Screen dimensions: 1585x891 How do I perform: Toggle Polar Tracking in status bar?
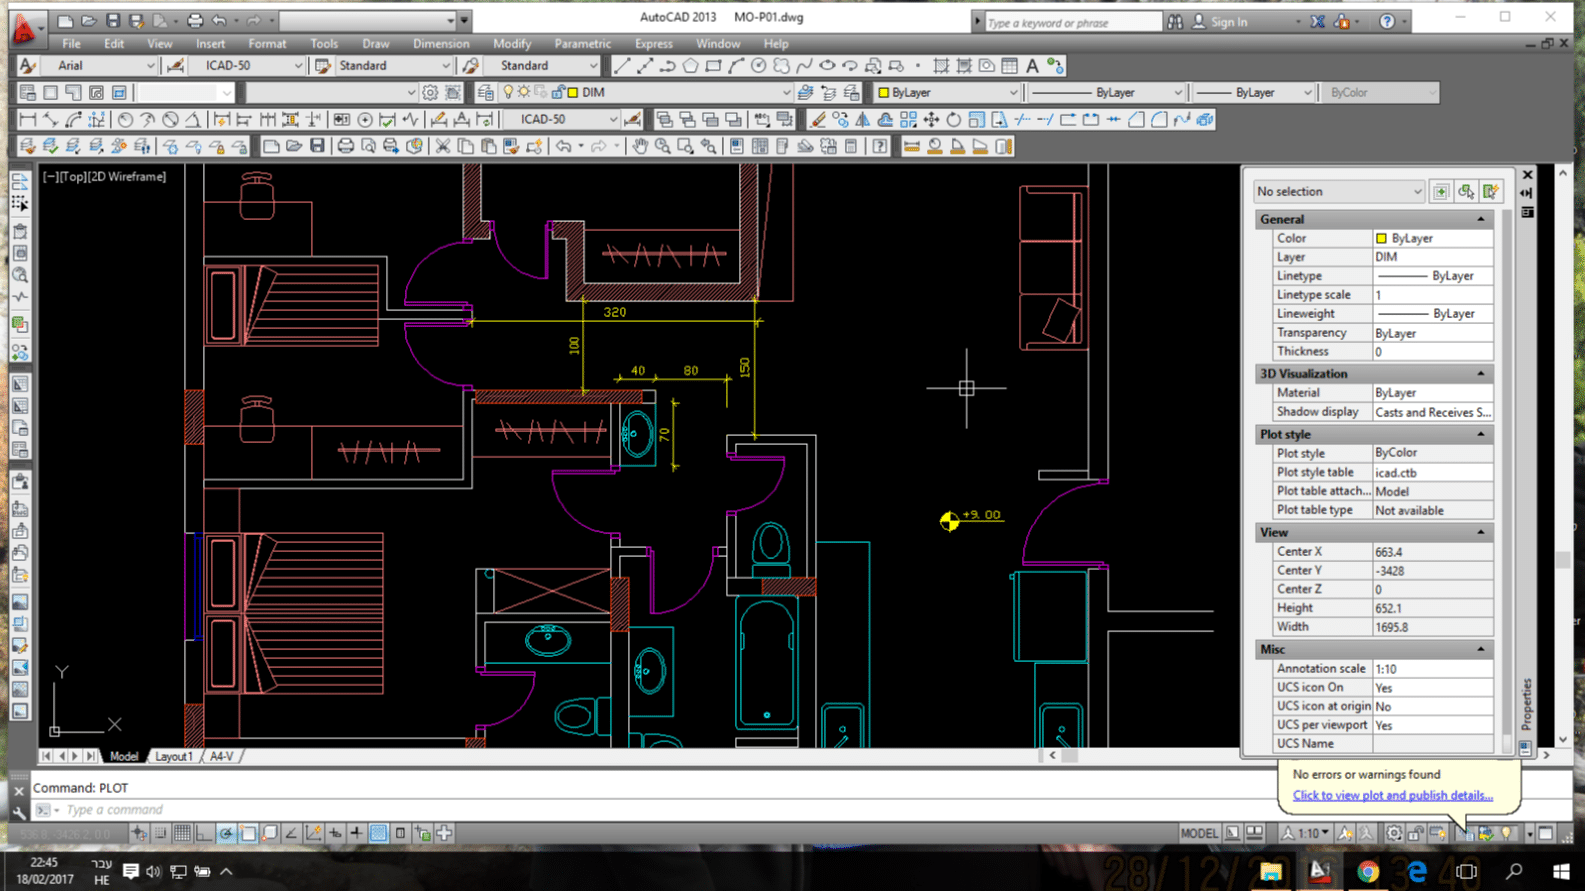pyautogui.click(x=226, y=833)
